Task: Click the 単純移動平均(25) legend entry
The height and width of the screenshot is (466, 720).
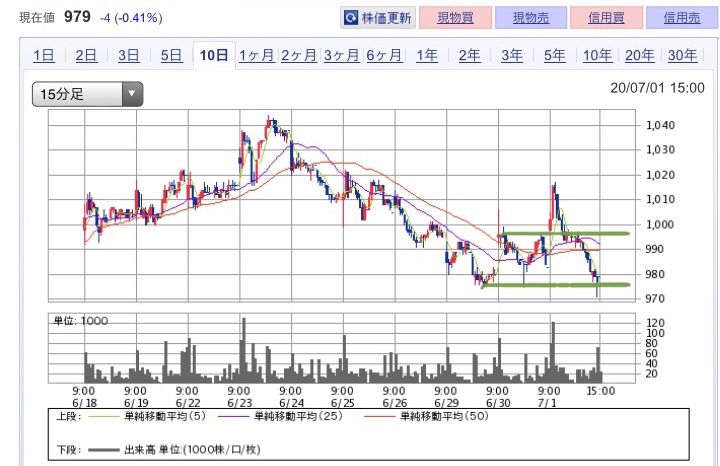Action: click(281, 416)
